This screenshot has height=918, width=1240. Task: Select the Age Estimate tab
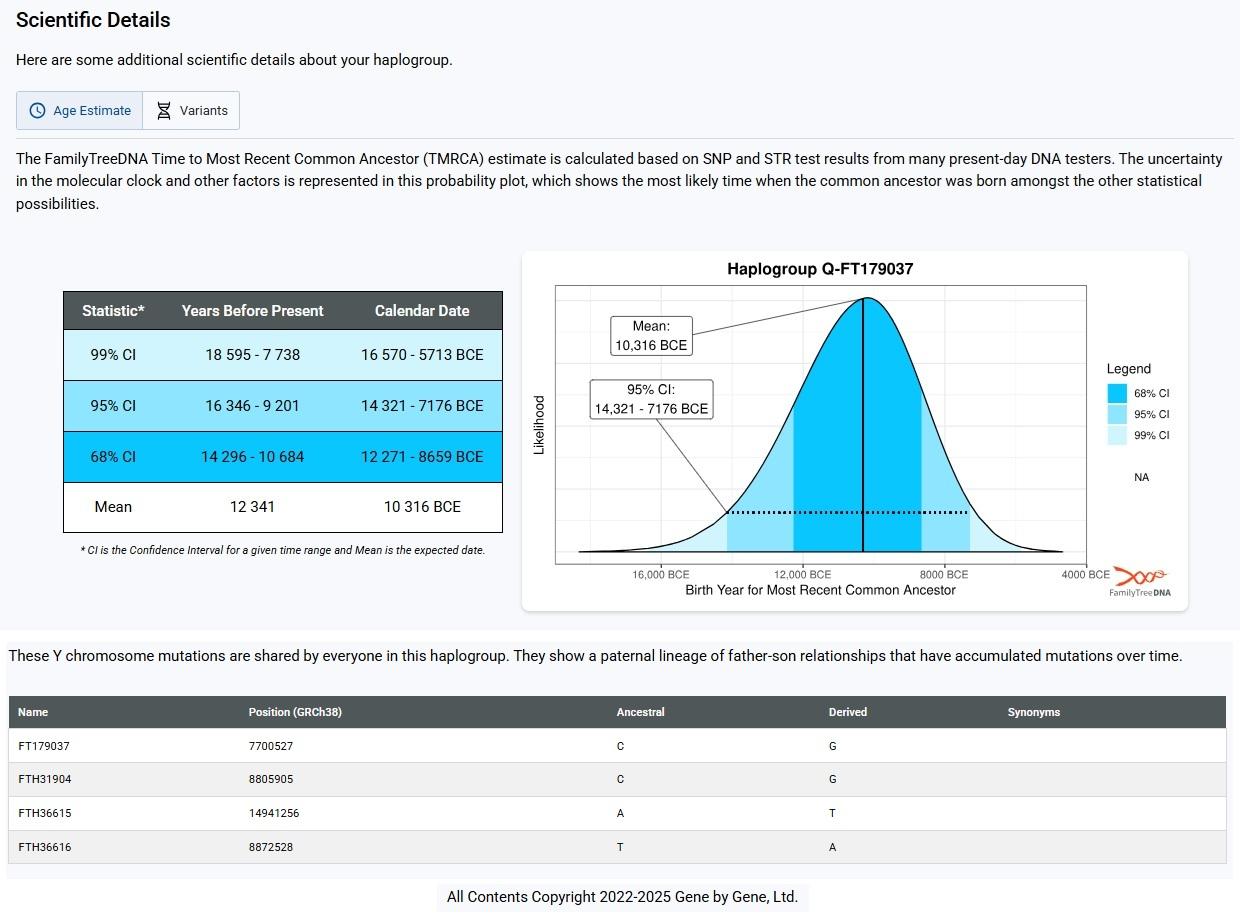[x=80, y=111]
